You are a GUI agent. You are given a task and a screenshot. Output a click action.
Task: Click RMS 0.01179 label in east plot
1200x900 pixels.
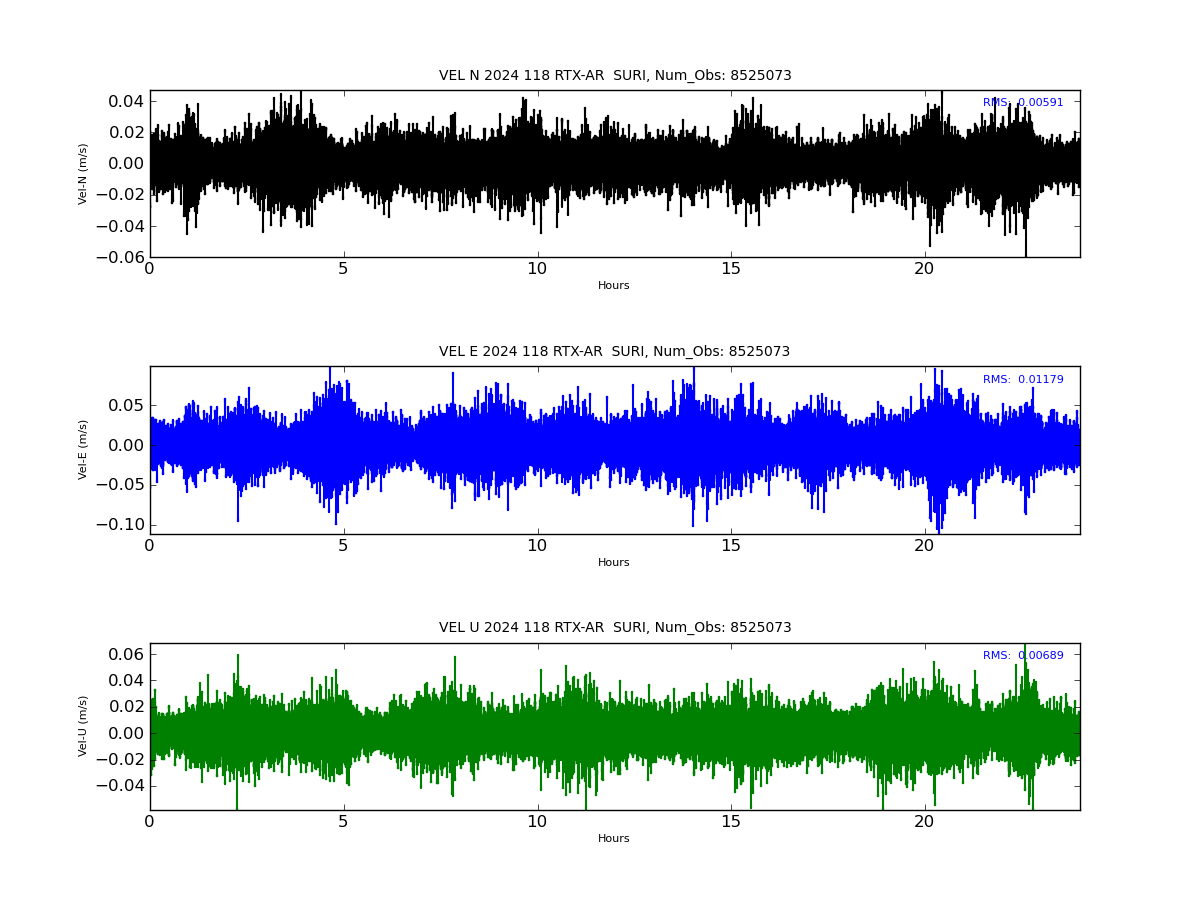(x=1023, y=380)
